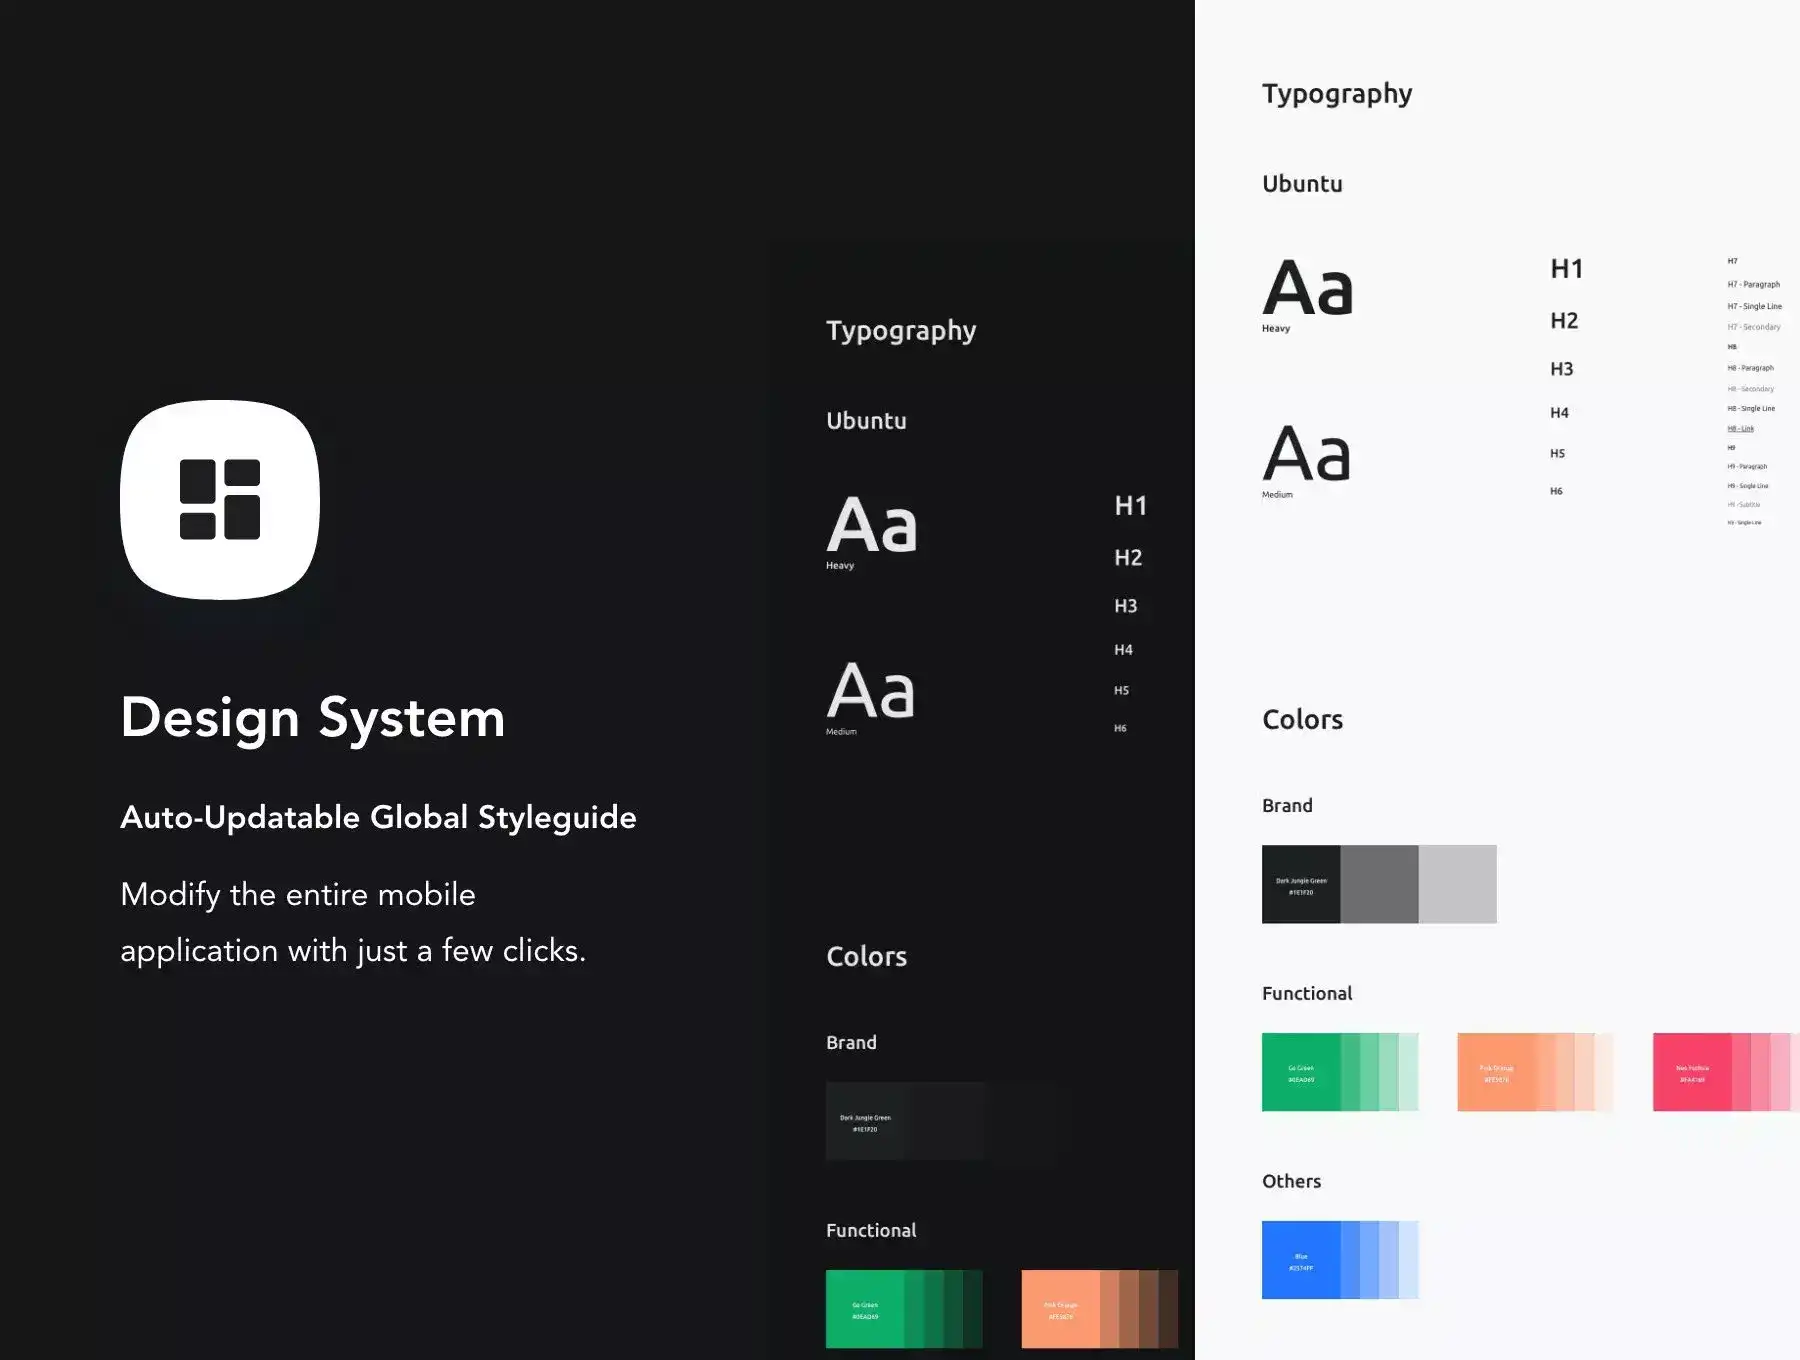The height and width of the screenshot is (1360, 1800).
Task: Pick the Neo Fuchsia red swatch
Action: (1692, 1072)
